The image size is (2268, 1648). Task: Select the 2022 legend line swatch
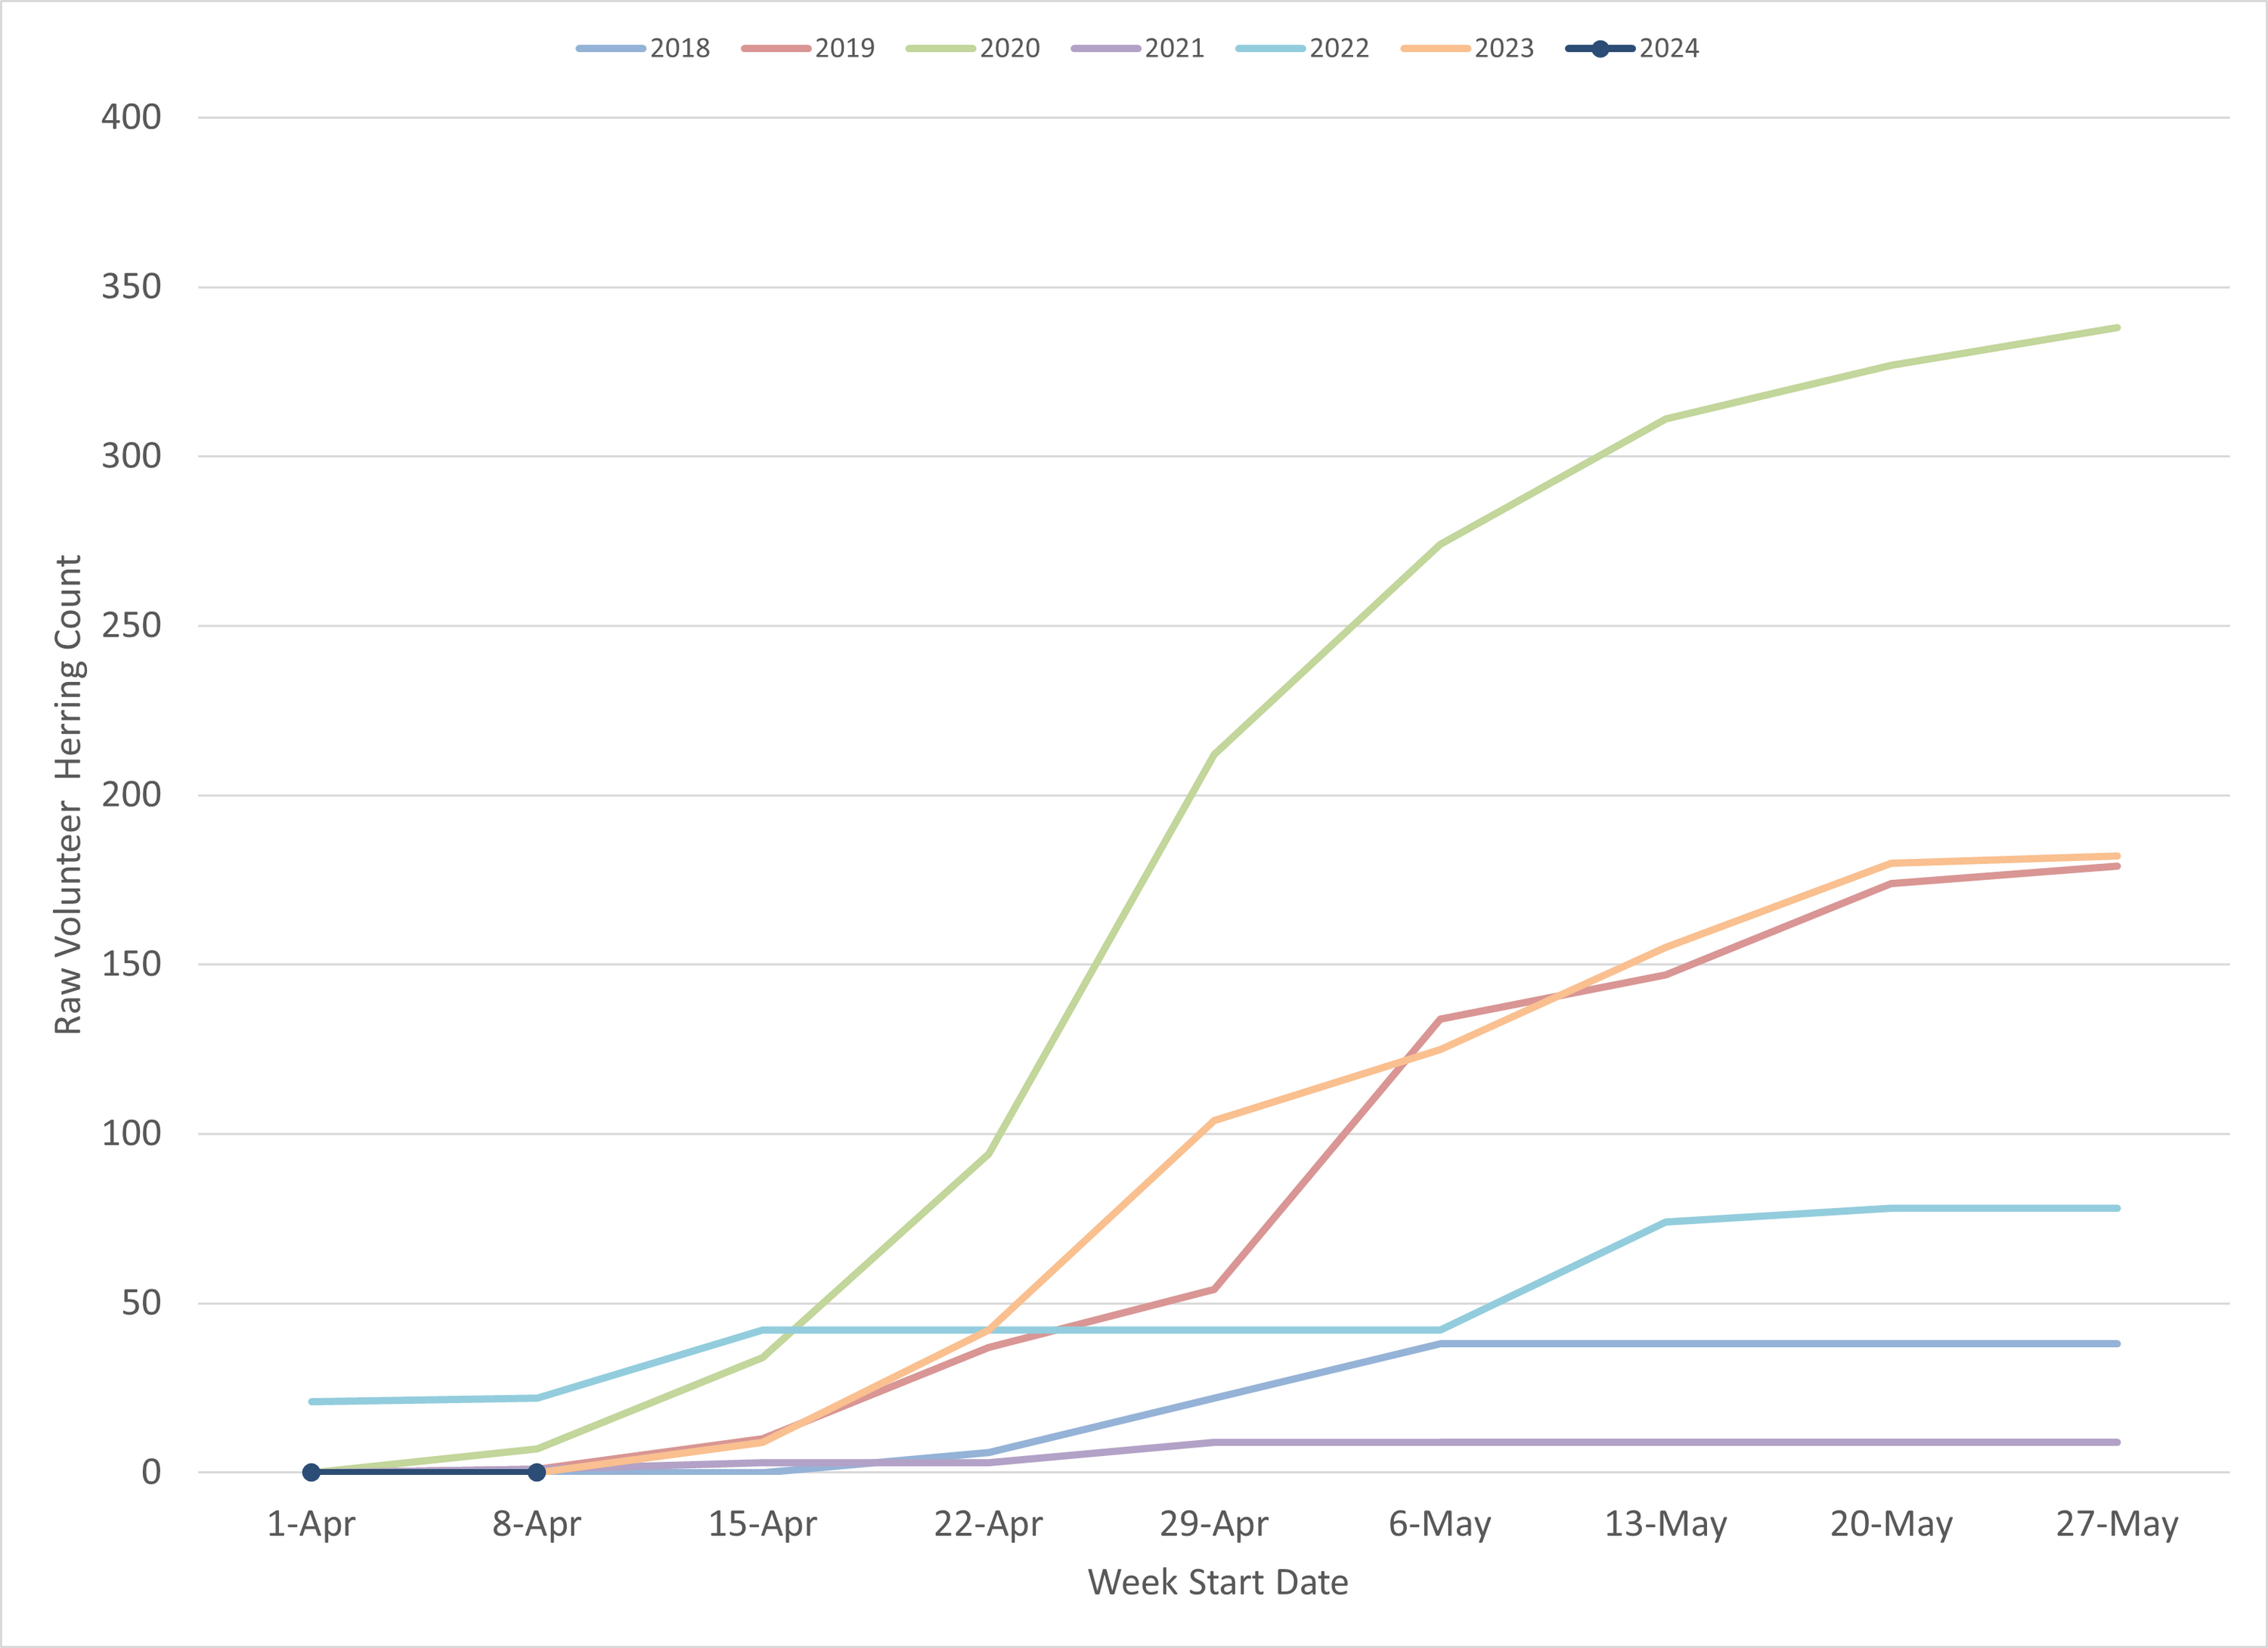1270,48
